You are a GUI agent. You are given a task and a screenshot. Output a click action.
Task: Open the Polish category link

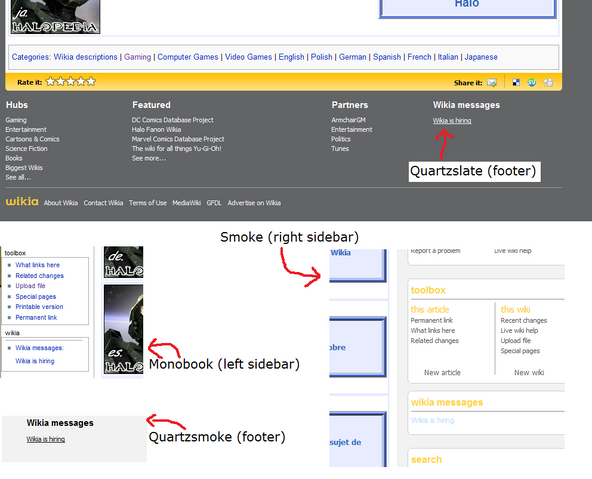(321, 57)
